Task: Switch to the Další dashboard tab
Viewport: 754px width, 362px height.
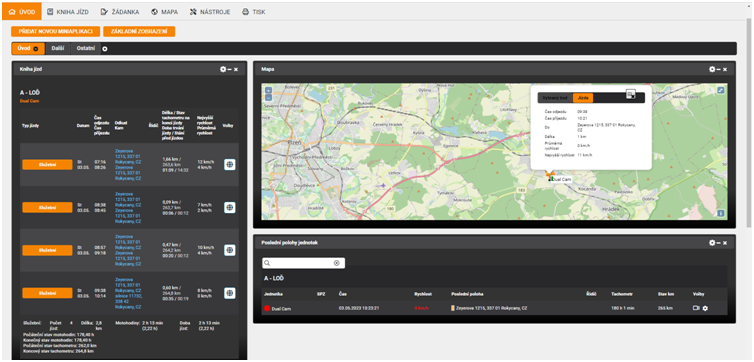Action: [58, 49]
